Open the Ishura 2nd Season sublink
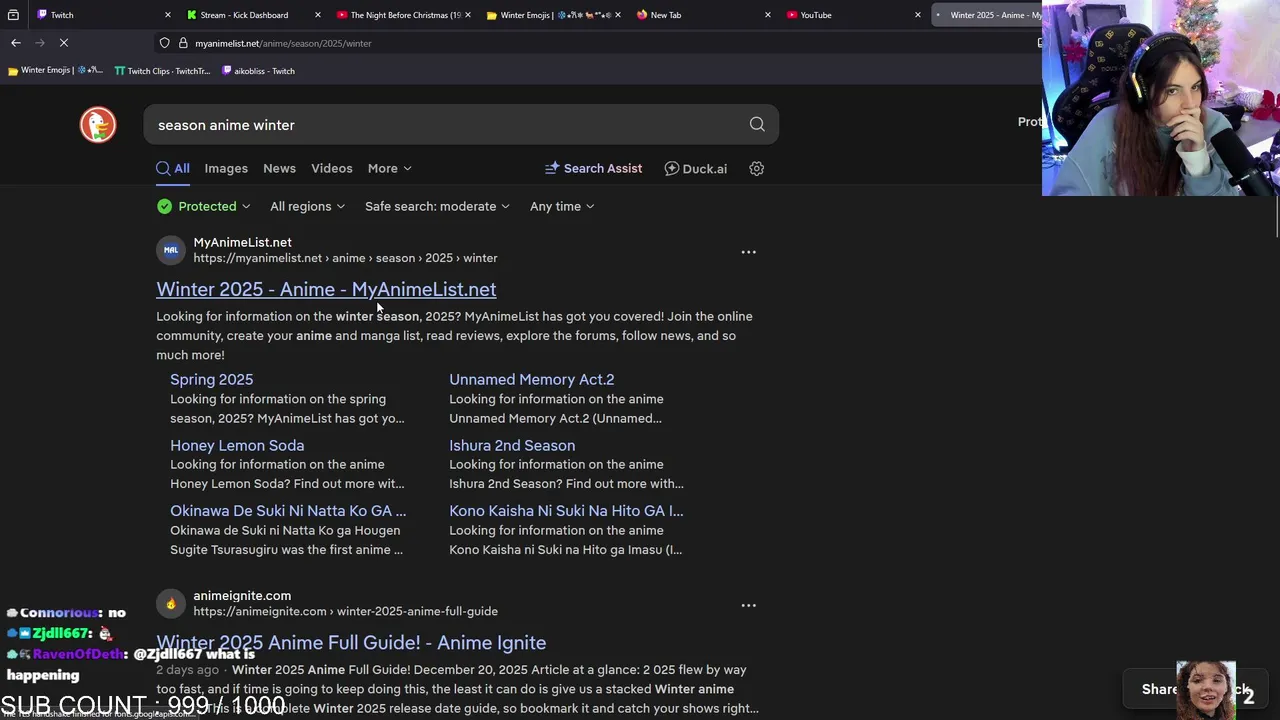Screen dimensions: 1280x720 point(512,446)
